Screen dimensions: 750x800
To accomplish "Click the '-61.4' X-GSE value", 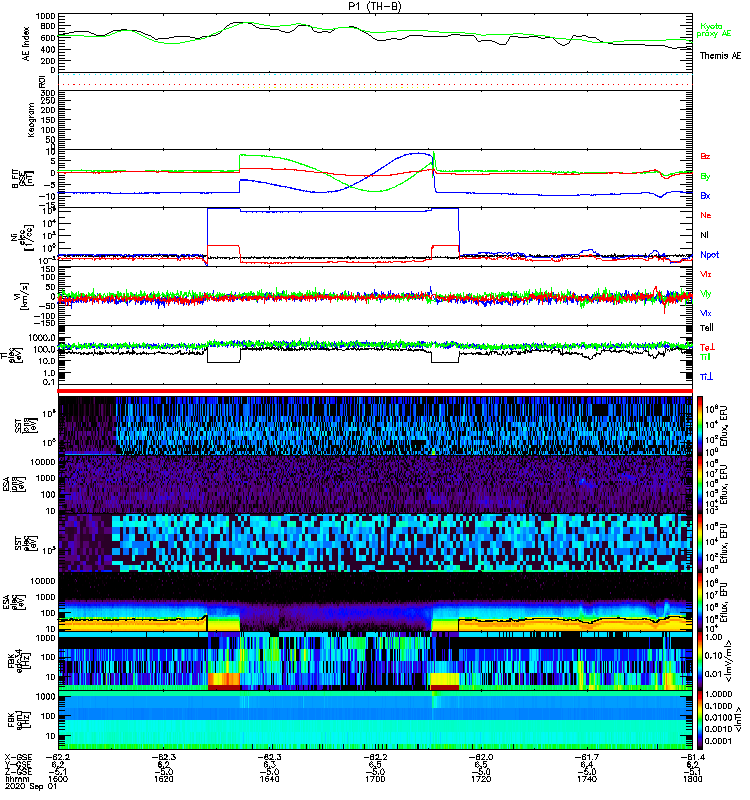I will click(x=692, y=757).
